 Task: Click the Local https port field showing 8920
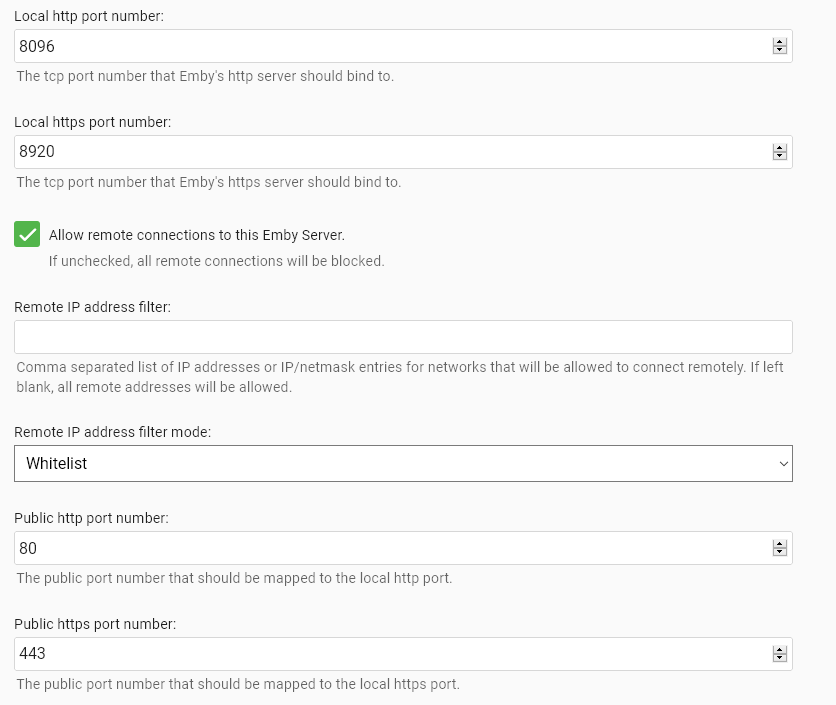tap(390, 152)
